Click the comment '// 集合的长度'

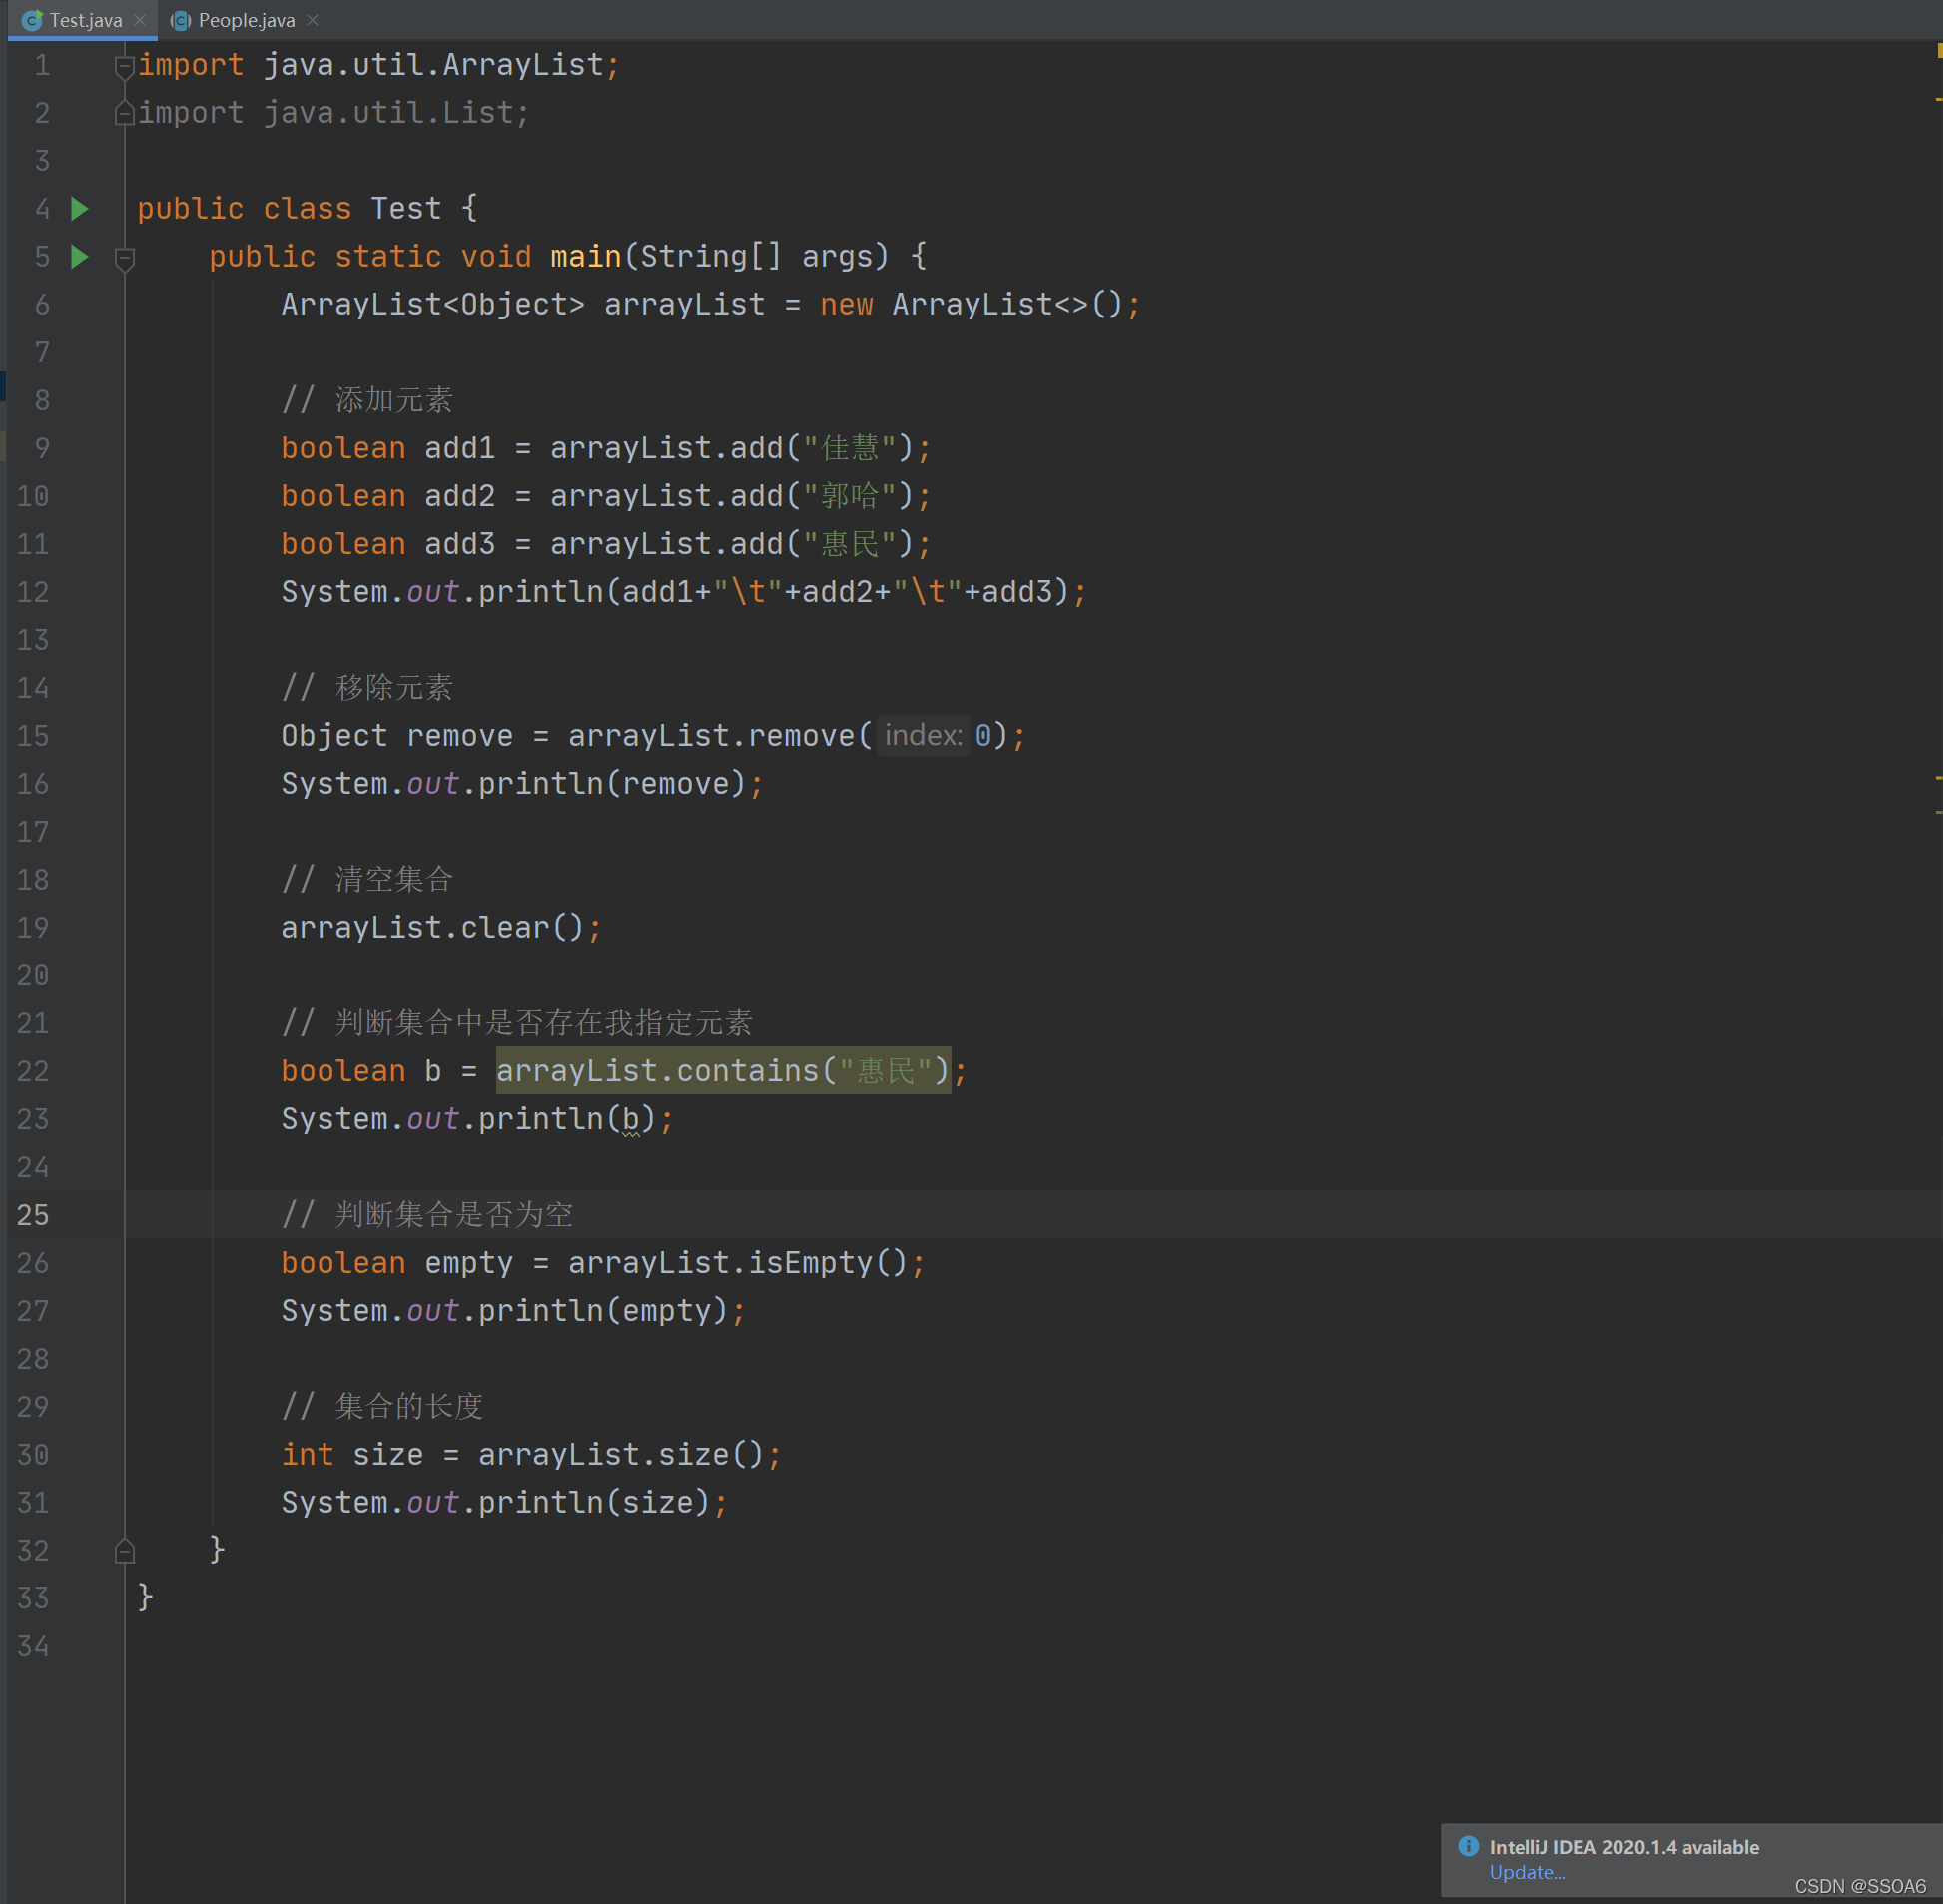click(382, 1406)
